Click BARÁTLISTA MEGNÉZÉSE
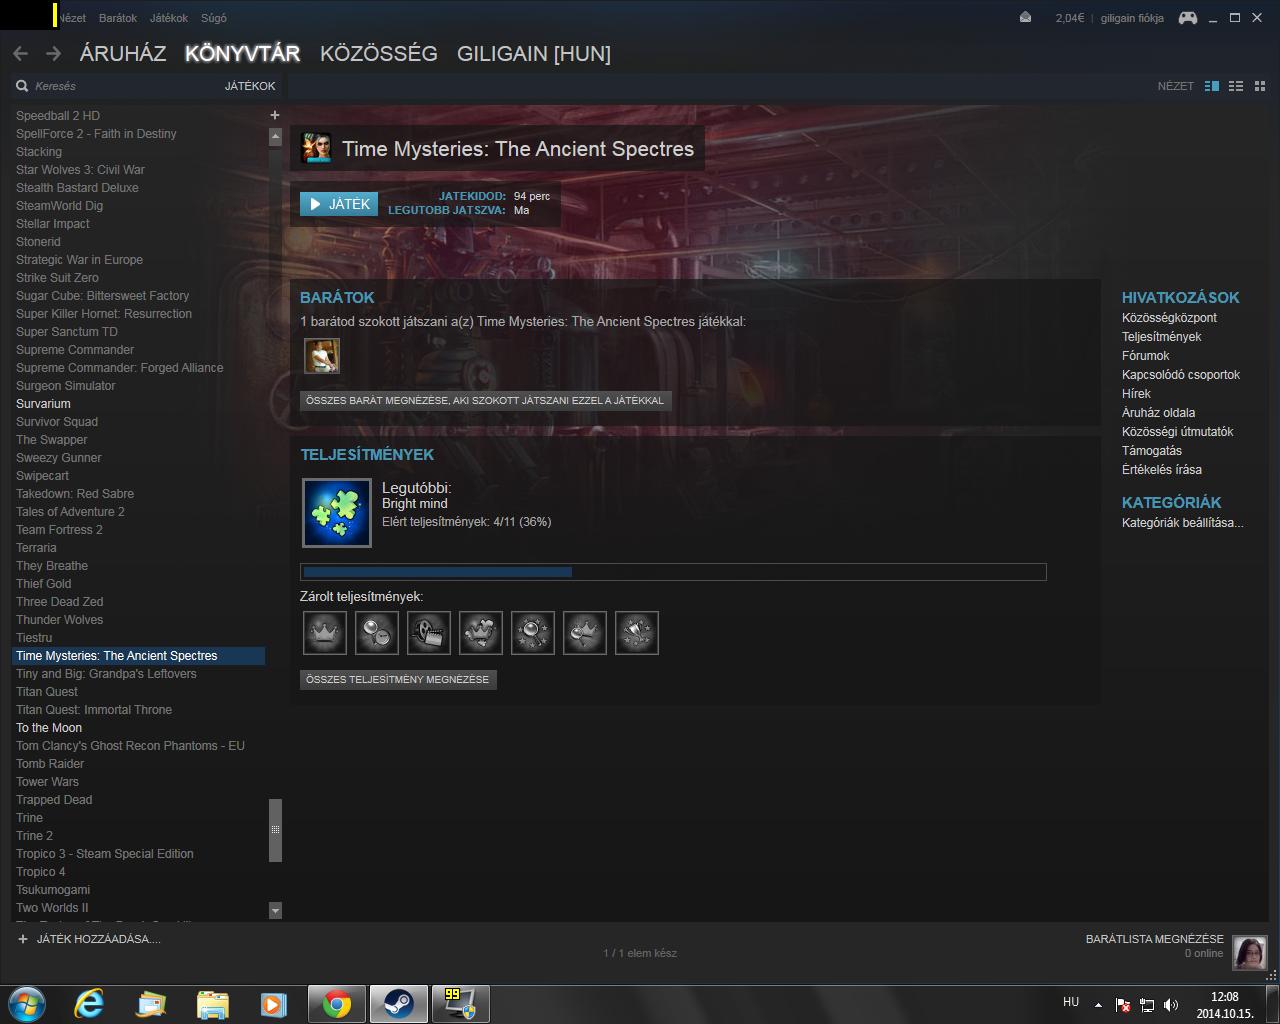Screen dimensions: 1280x1024 pyautogui.click(x=1155, y=939)
